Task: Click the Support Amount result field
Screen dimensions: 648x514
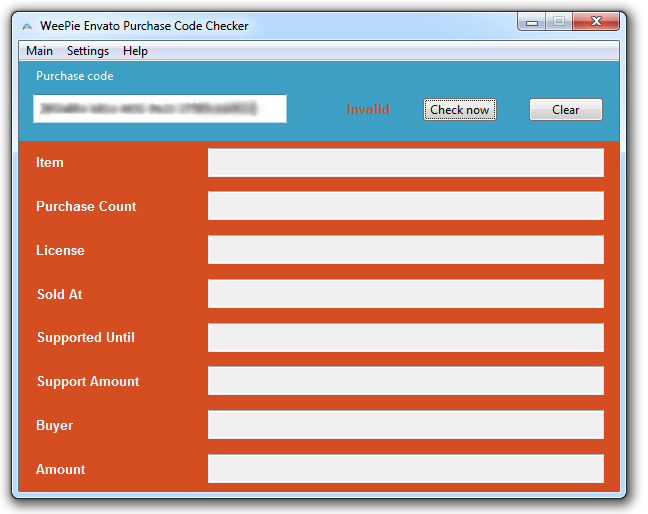Action: click(x=406, y=381)
